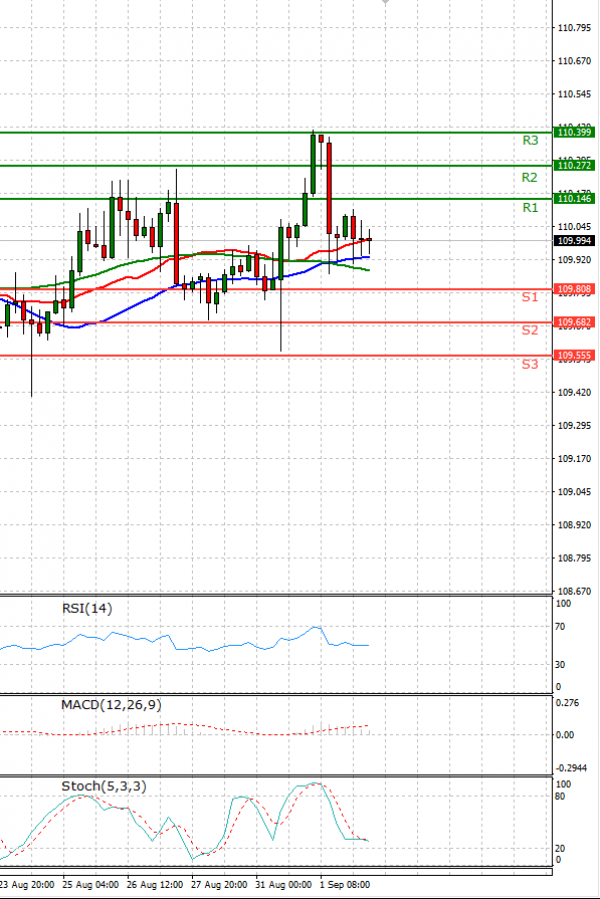
Task: Select the R2 resistance label
Action: tap(529, 178)
